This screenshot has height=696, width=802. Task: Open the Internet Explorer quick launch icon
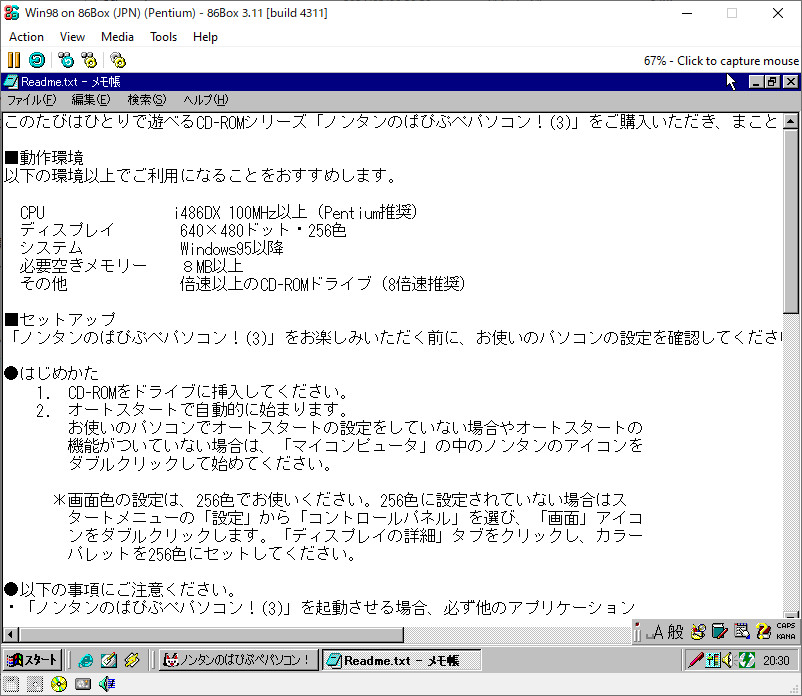pos(85,660)
